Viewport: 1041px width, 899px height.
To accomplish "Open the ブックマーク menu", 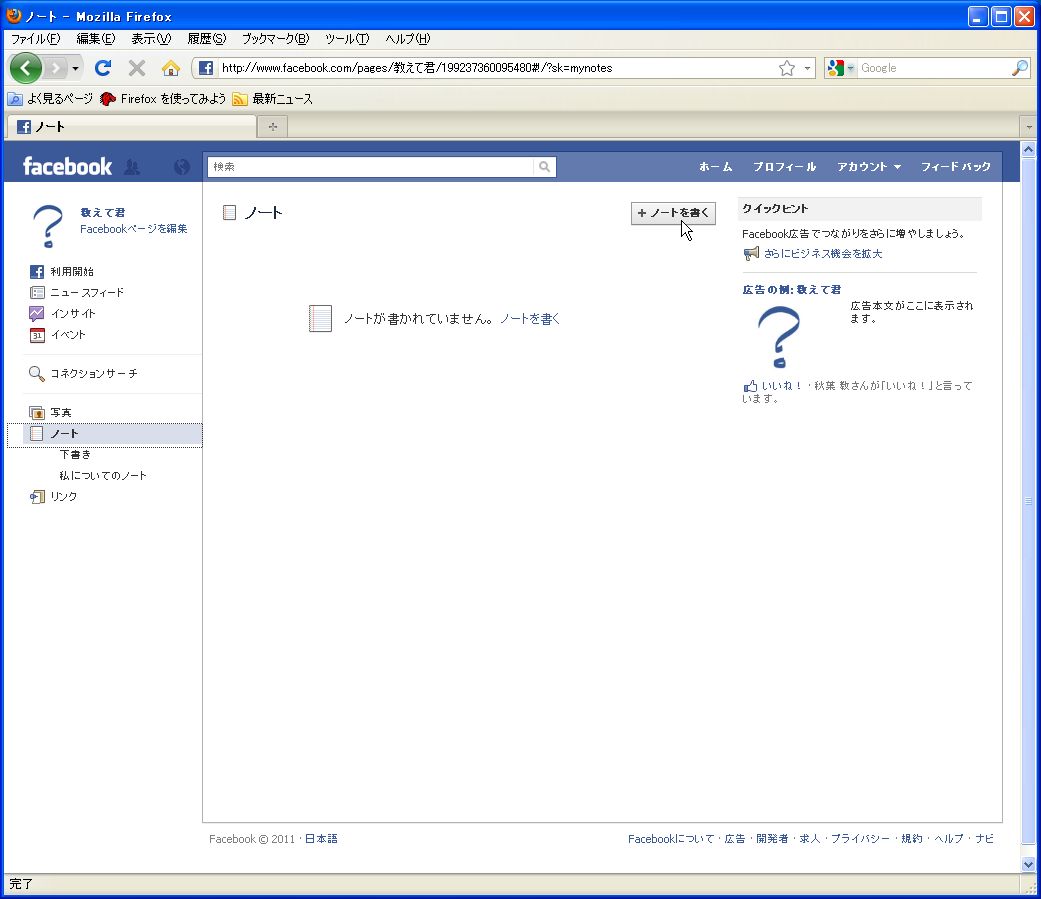I will coord(275,39).
